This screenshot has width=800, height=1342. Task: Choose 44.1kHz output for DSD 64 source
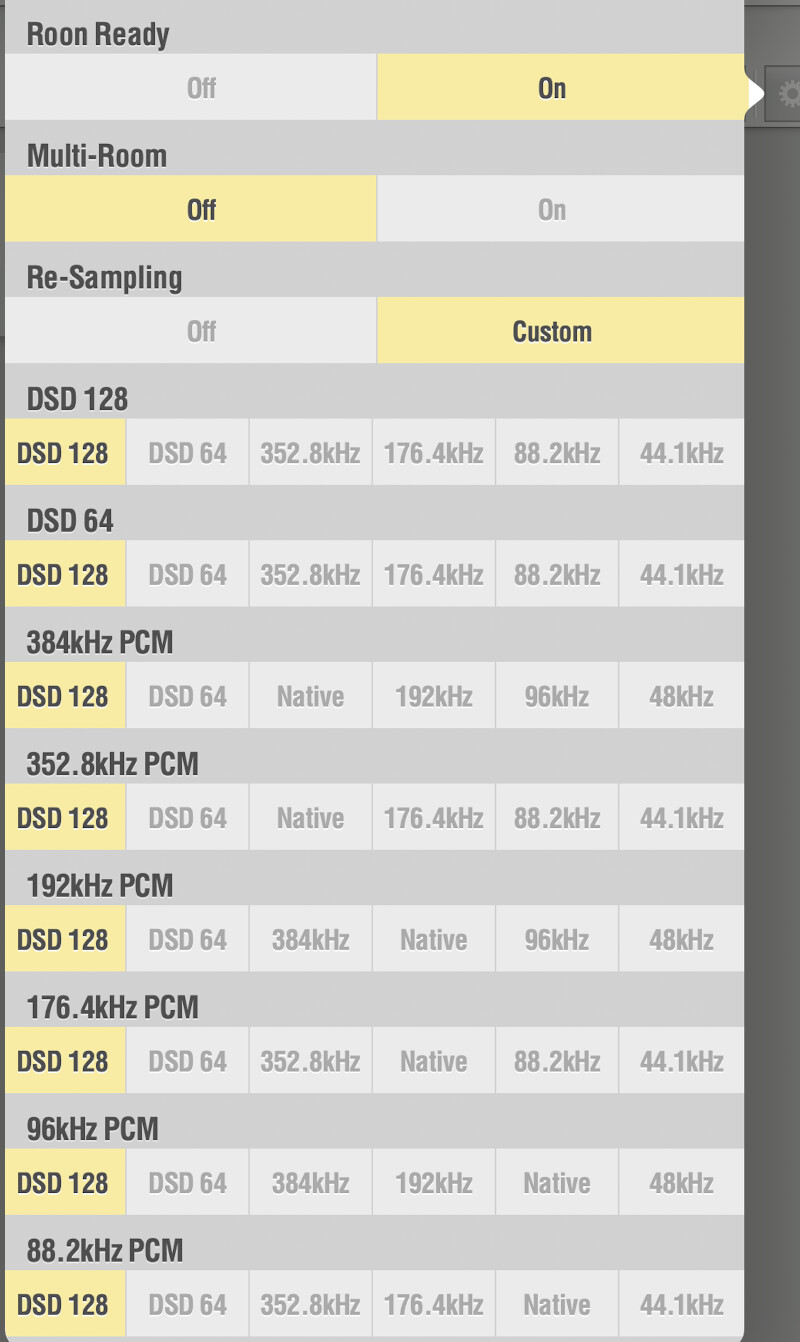[681, 575]
